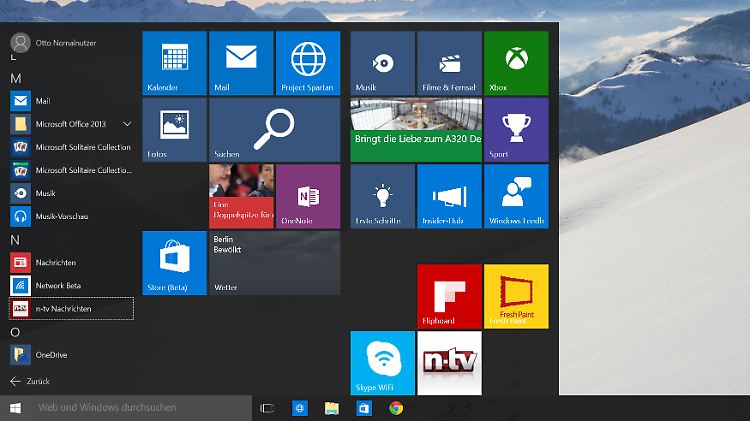Click the letter N group header
The width and height of the screenshot is (750, 421).
[x=15, y=240]
